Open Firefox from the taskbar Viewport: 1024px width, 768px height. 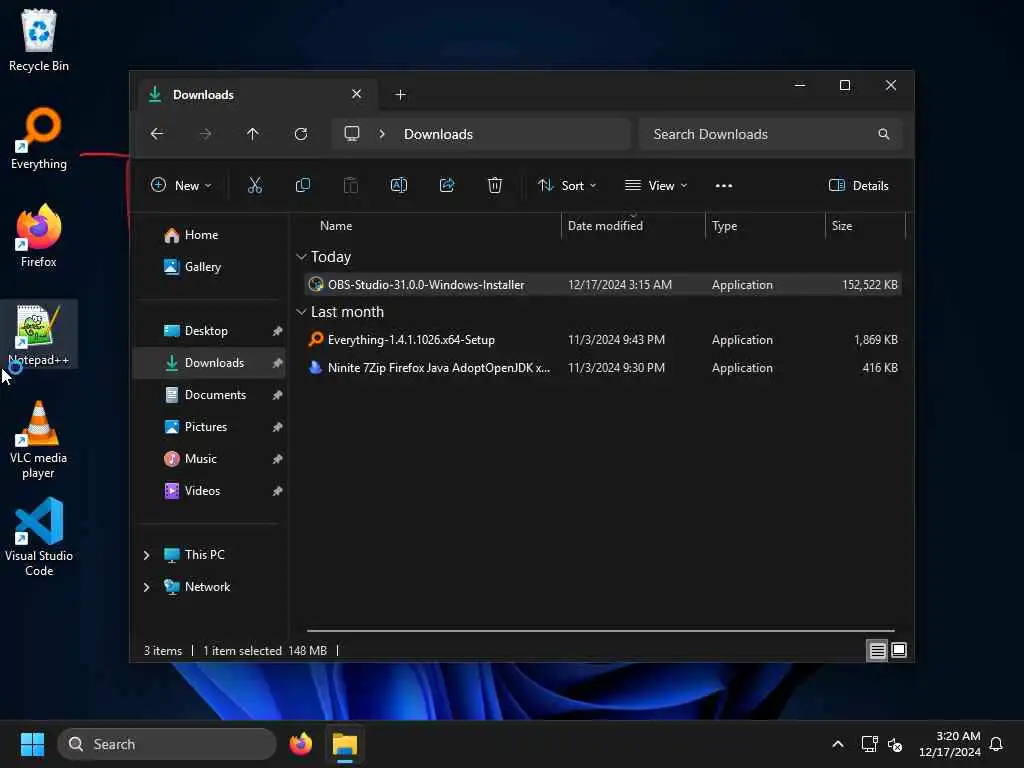click(x=301, y=744)
